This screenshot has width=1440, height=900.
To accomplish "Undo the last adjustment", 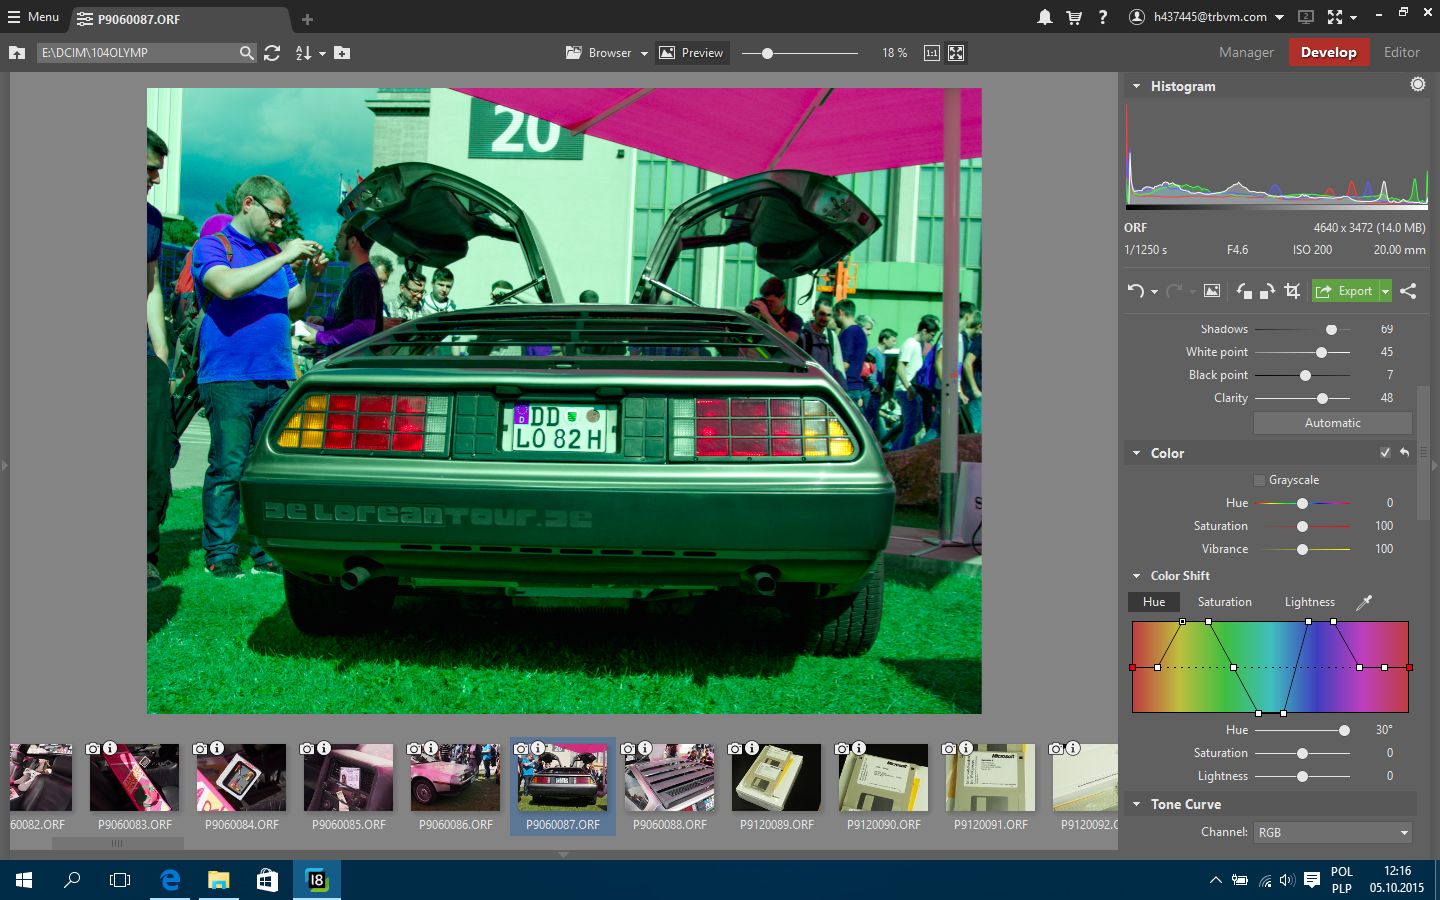I will click(x=1135, y=291).
